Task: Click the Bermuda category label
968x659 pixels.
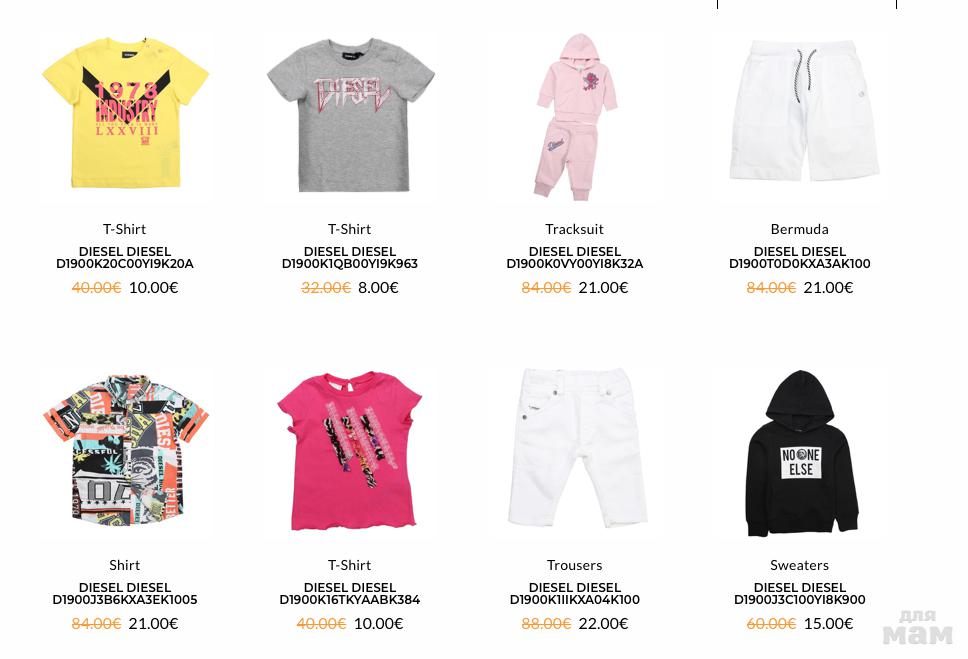Action: 799,229
